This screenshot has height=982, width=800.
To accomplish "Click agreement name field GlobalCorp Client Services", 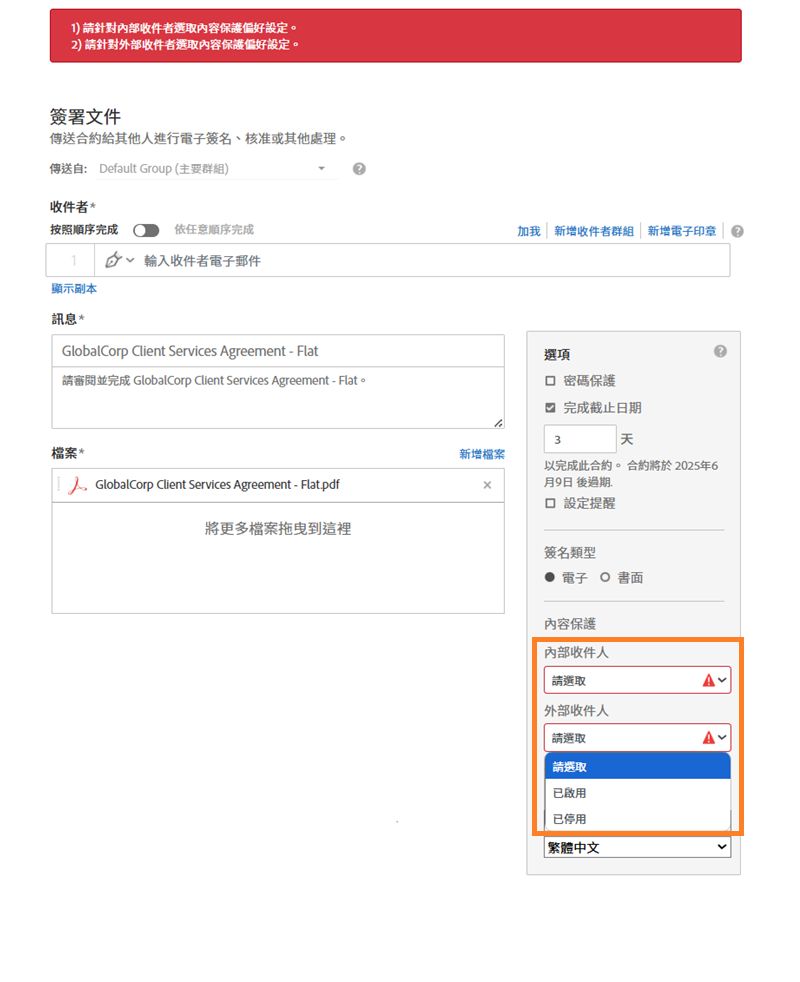I will click(x=278, y=351).
